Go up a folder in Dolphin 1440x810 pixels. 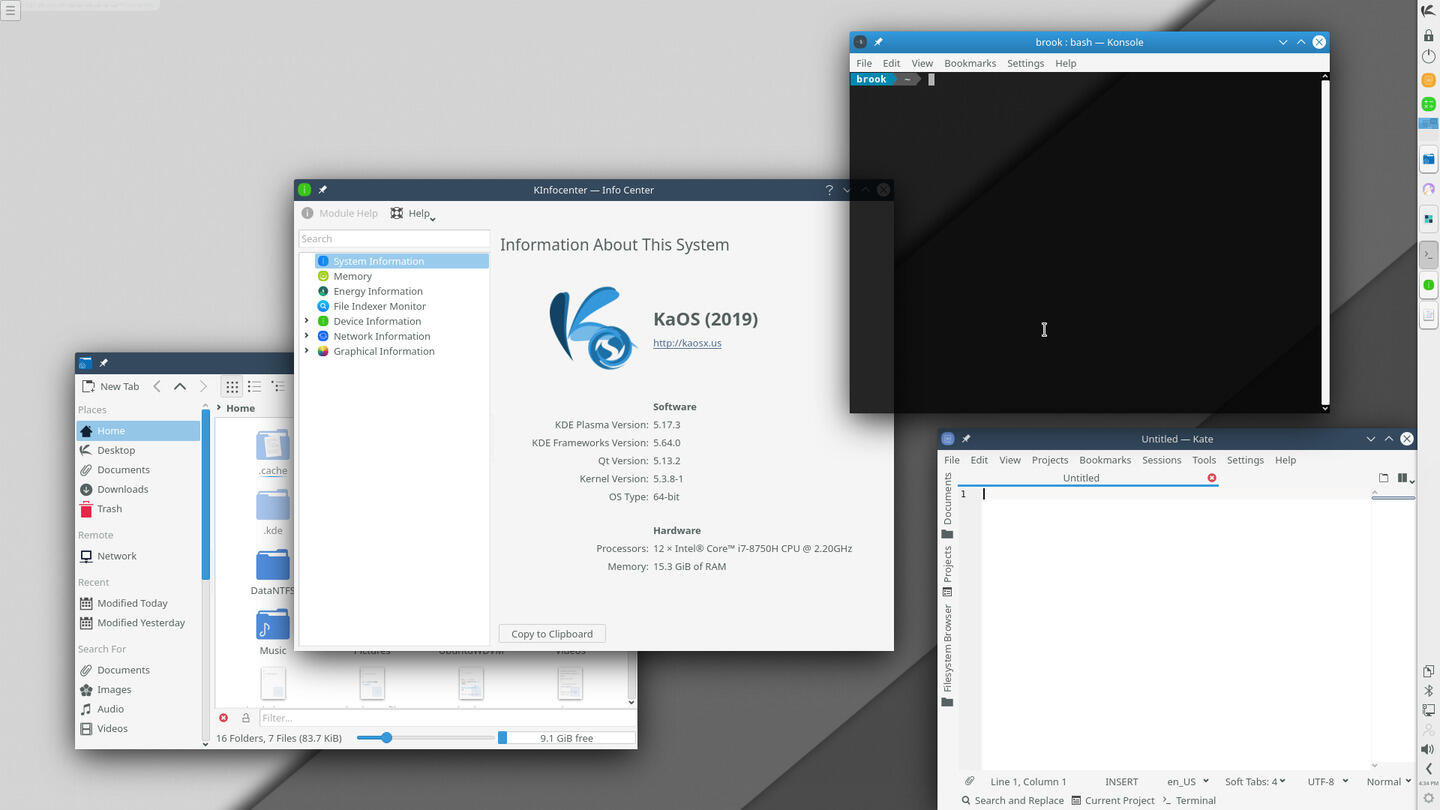coord(180,386)
